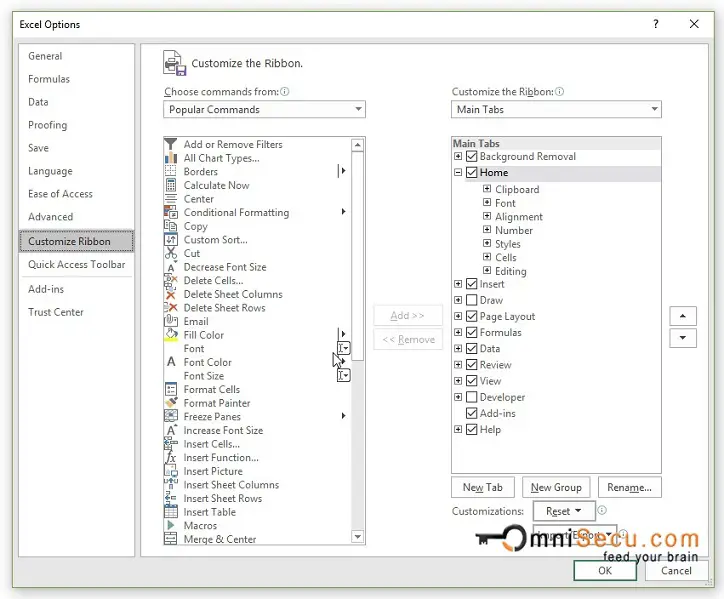This screenshot has width=724, height=599.
Task: Enable the Draw tab checkbox
Action: point(471,300)
